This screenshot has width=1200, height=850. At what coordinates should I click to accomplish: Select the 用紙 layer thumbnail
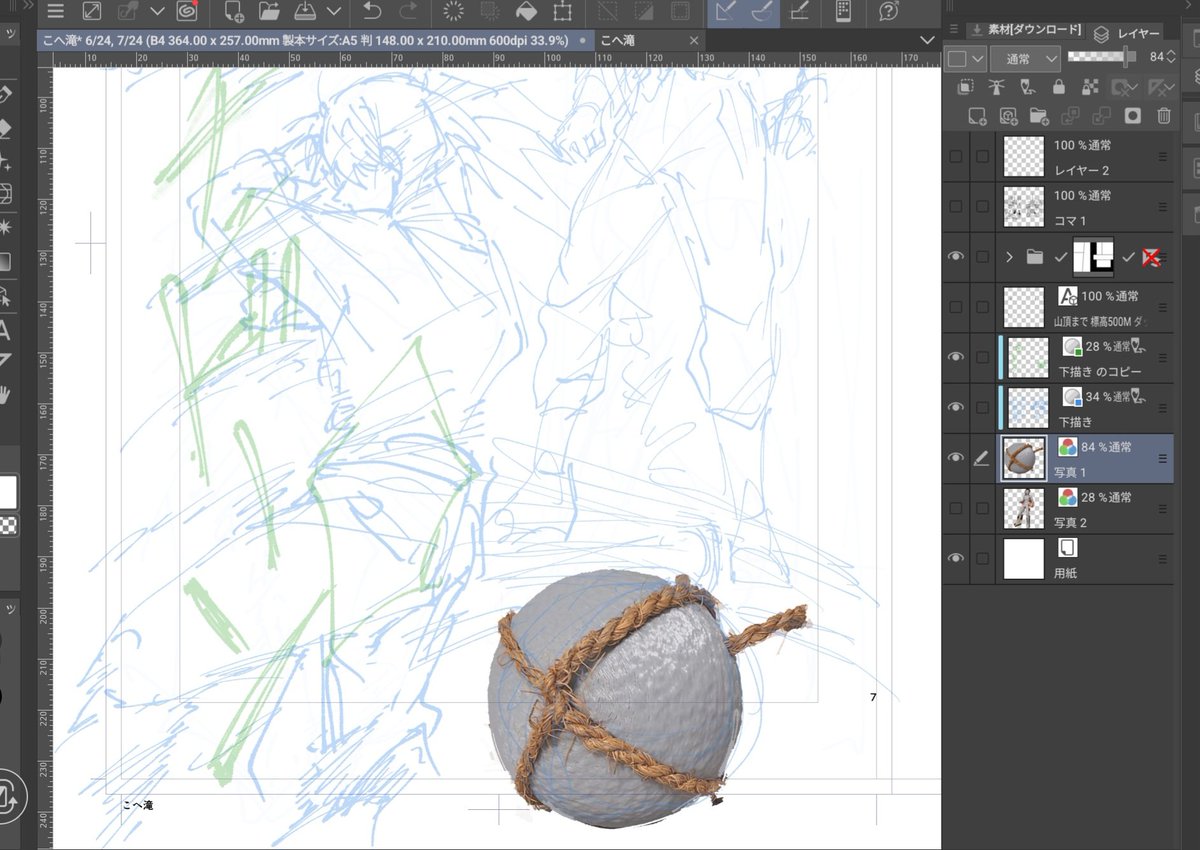click(1024, 558)
